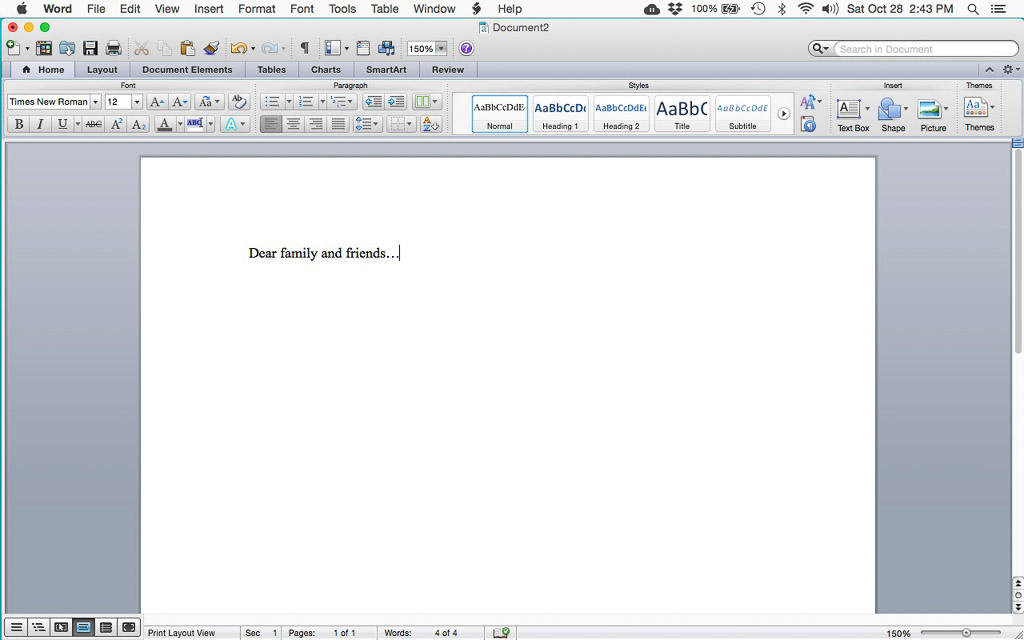Click the Paste icon in the toolbar
Viewport: 1024px width, 640px height.
click(186, 47)
